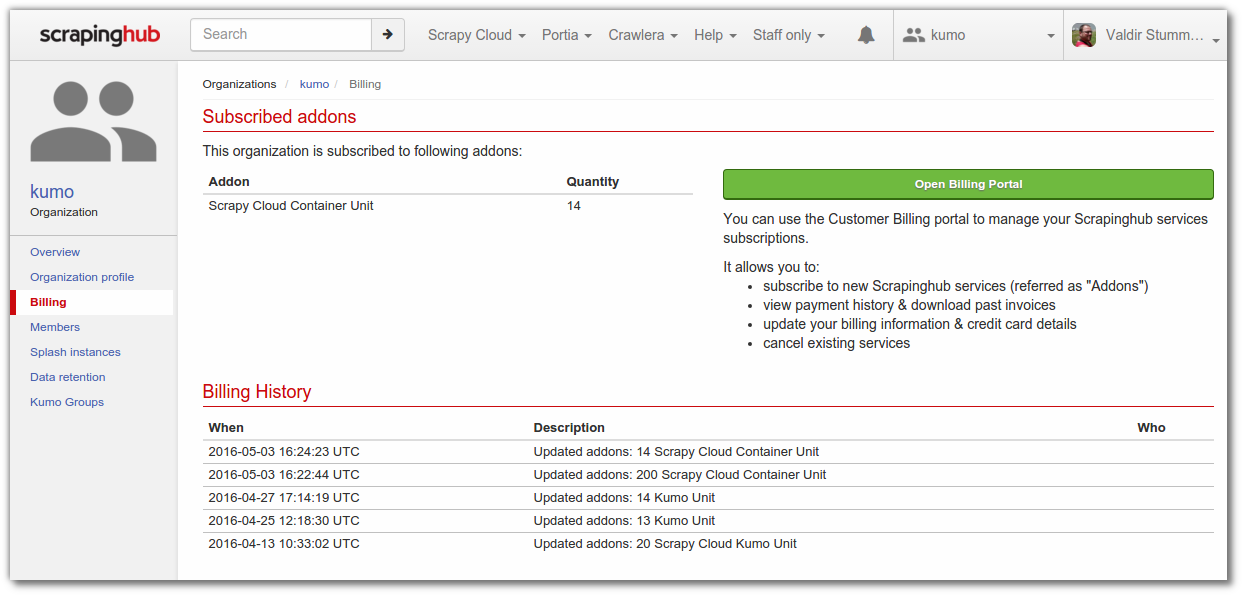The width and height of the screenshot is (1243, 596).
Task: Click Open Billing Portal button
Action: (968, 184)
